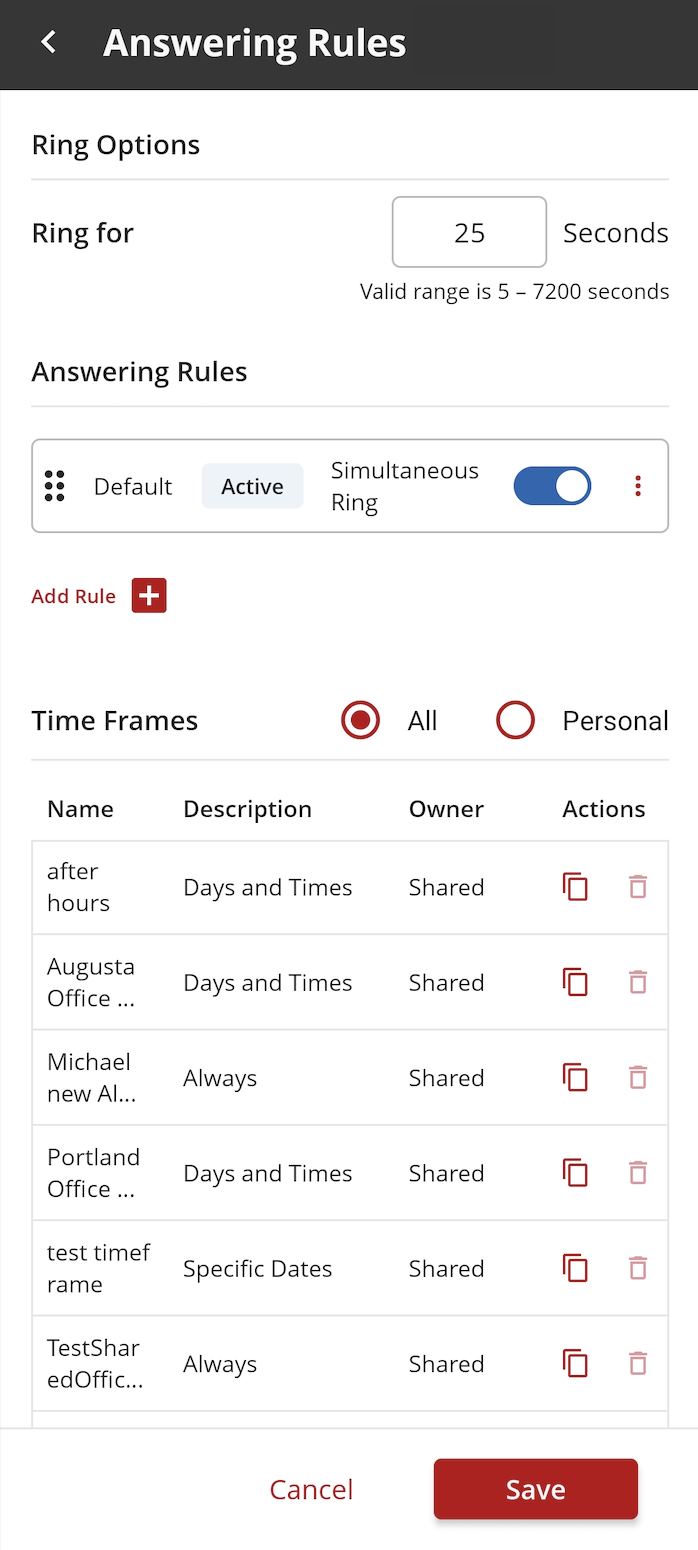Screen dimensions: 698x1550
Task: Delete the Michael new time frame
Action: click(x=638, y=1077)
